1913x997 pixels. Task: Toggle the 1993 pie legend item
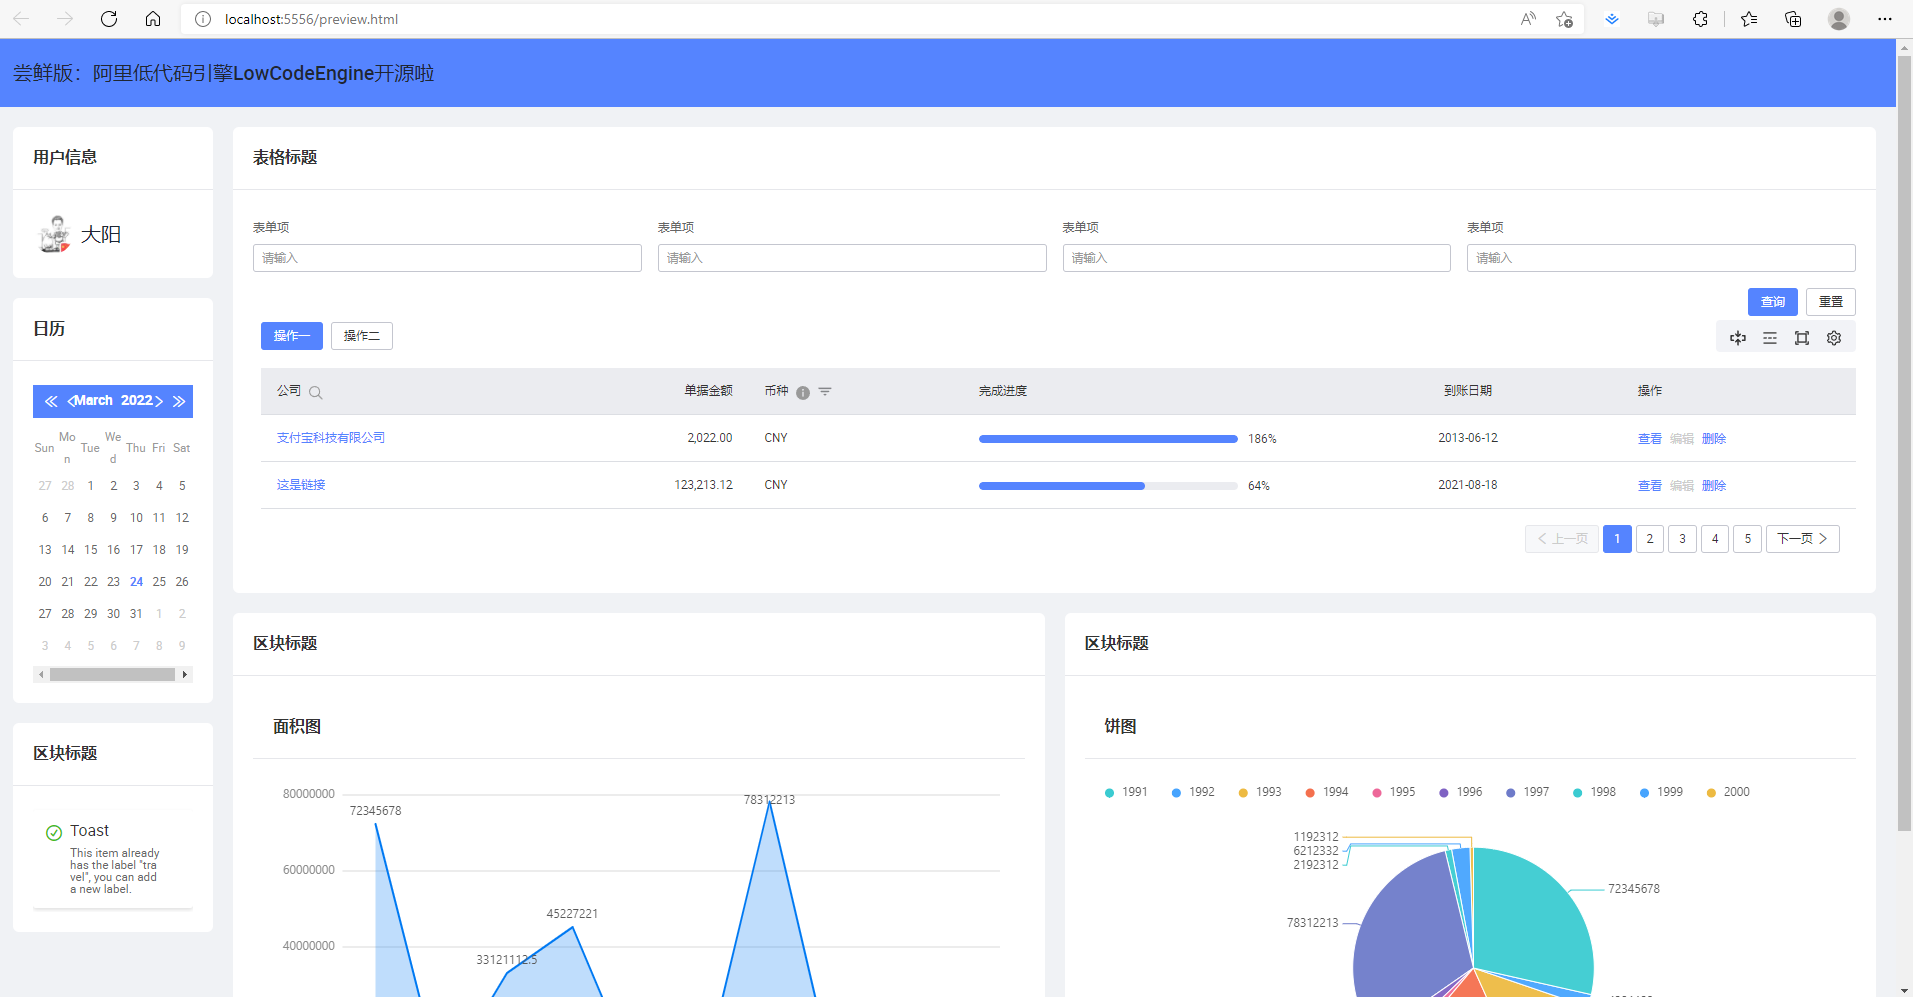(1260, 792)
